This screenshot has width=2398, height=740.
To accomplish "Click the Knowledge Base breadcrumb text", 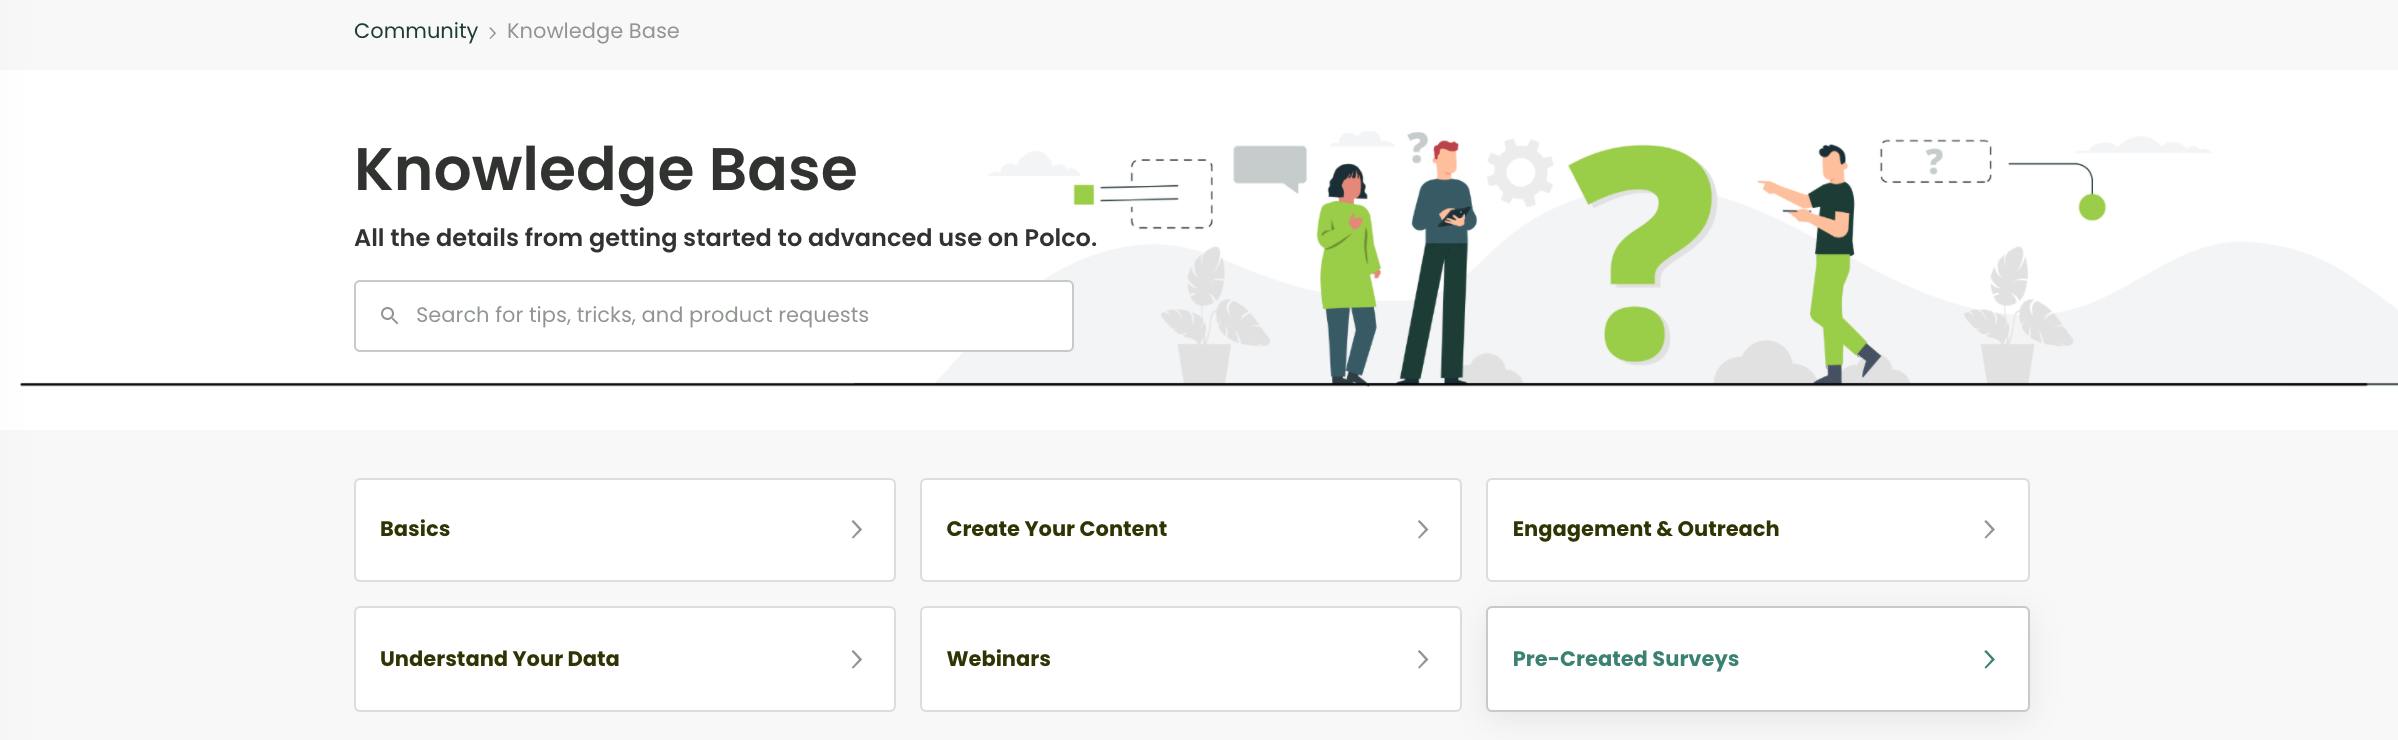I will [593, 31].
